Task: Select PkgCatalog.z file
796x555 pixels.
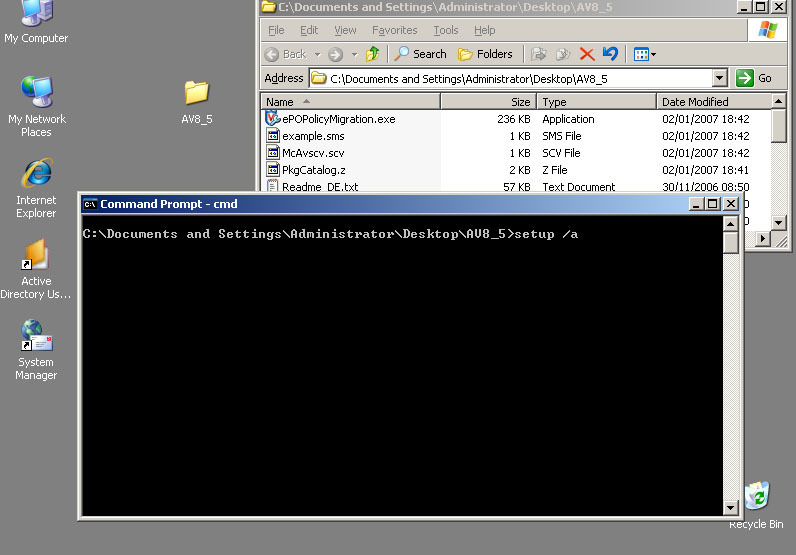Action: click(x=314, y=170)
